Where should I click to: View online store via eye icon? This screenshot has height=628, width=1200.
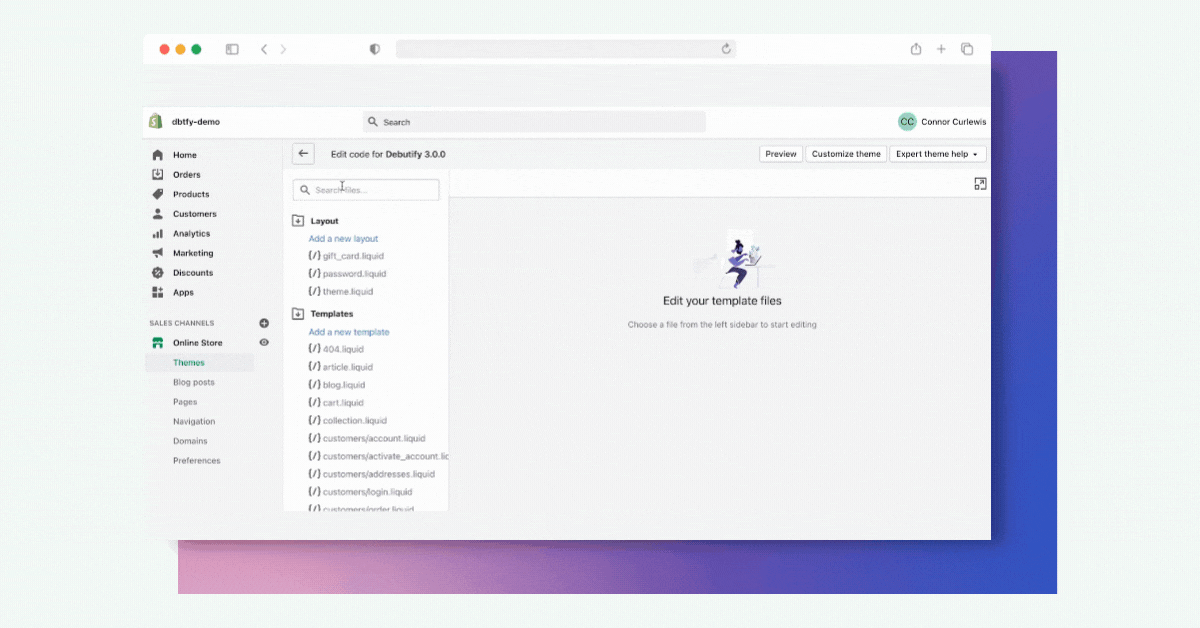(x=264, y=342)
